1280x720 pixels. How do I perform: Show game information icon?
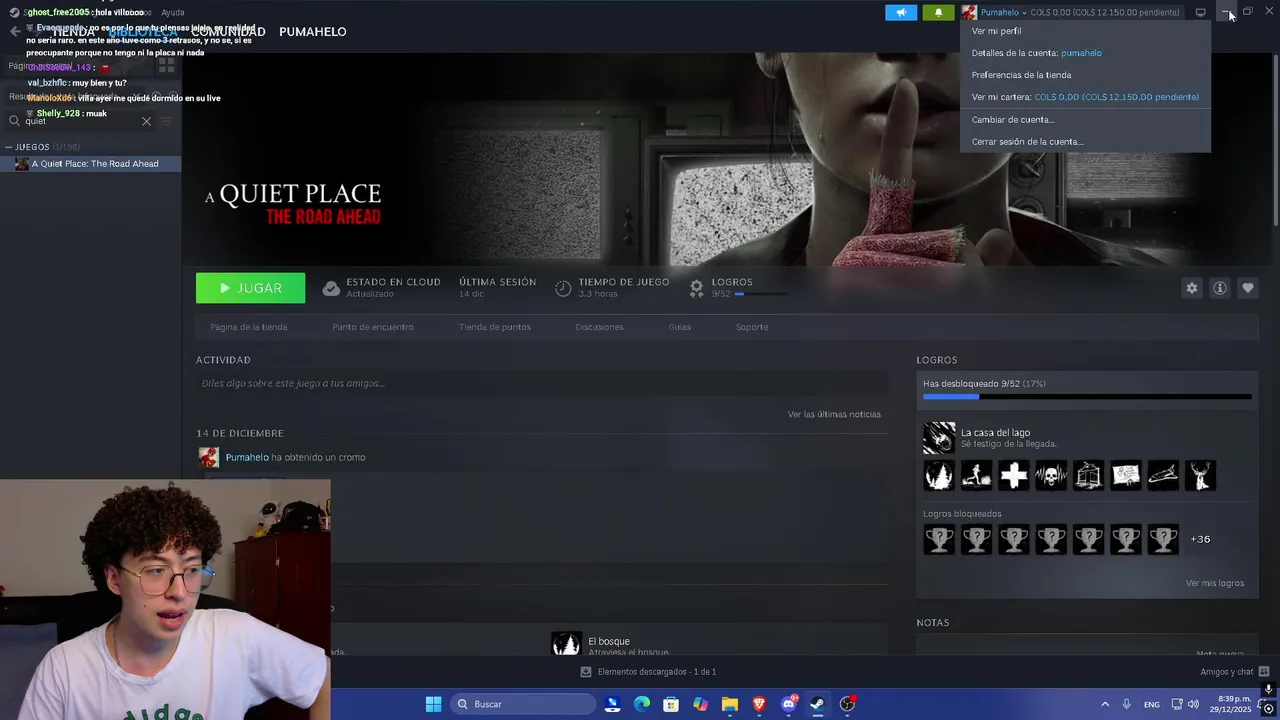(x=1219, y=288)
